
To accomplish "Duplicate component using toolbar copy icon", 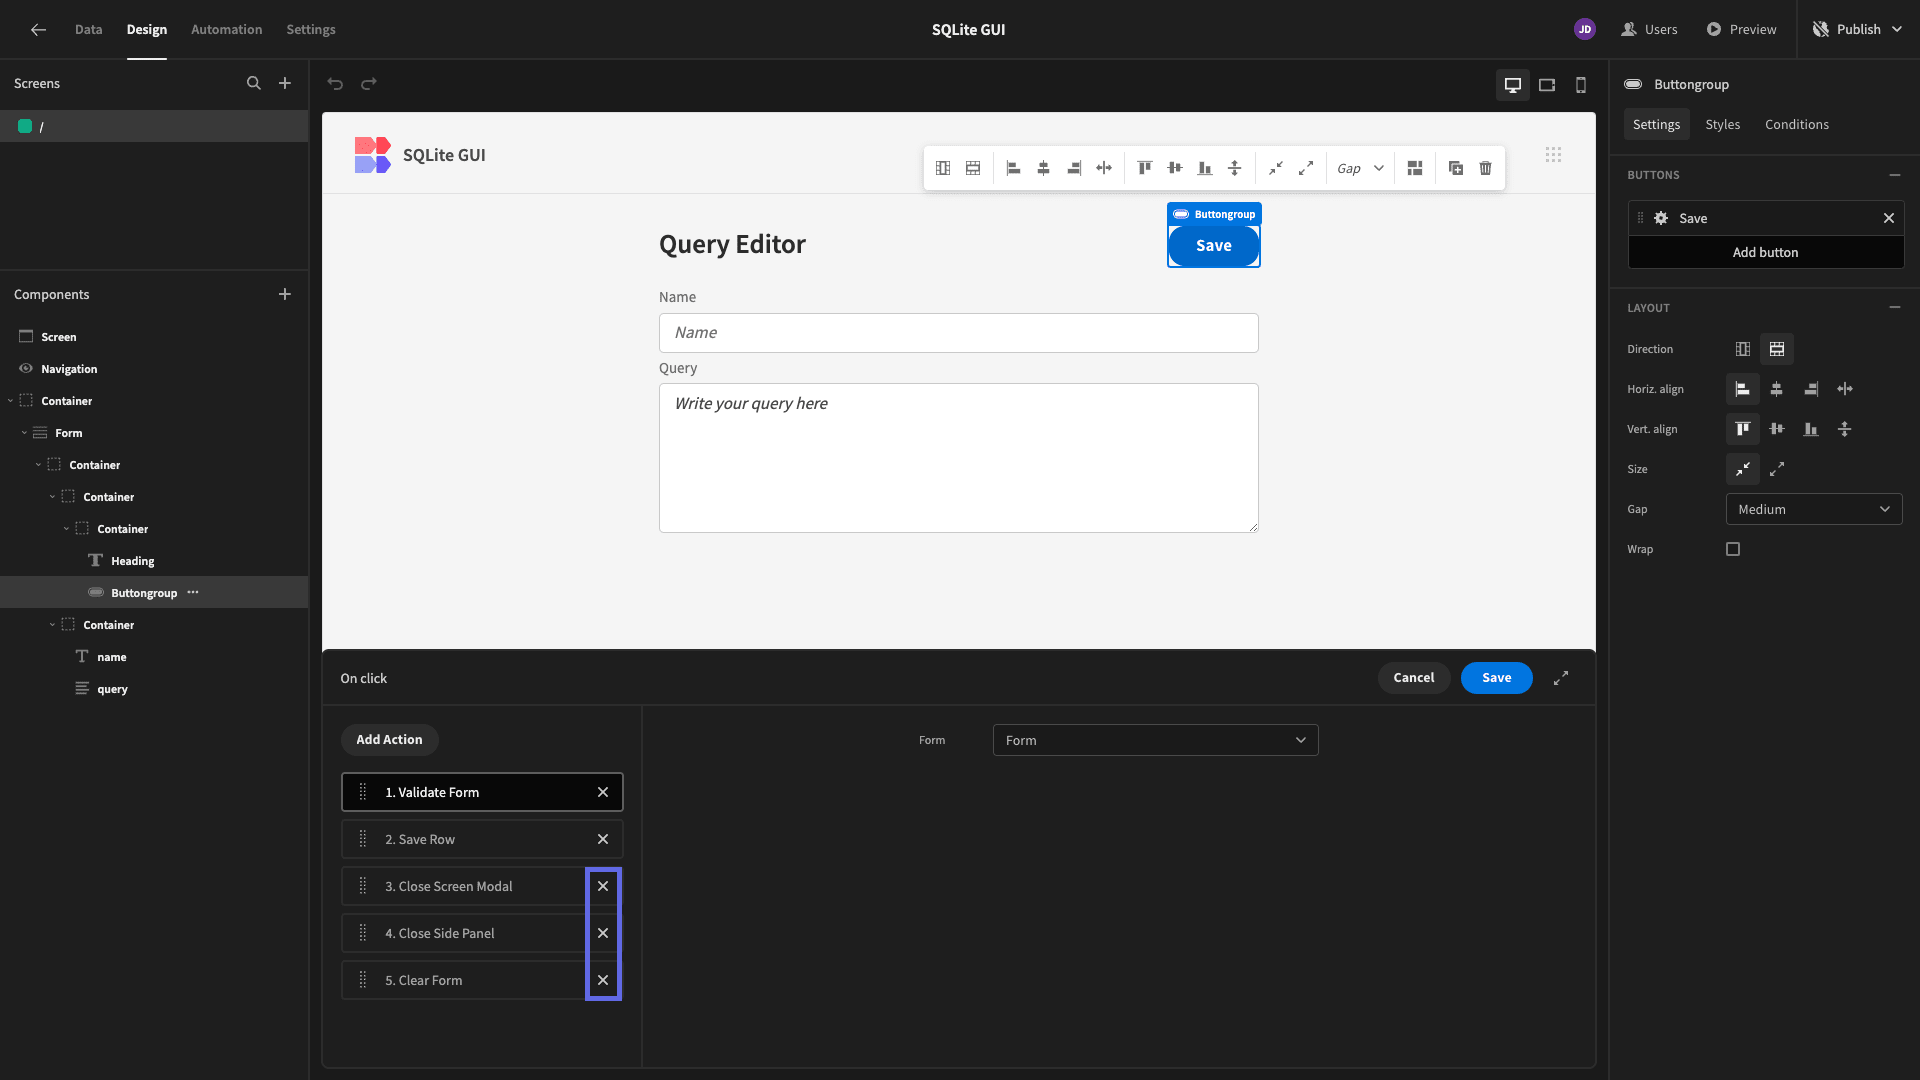I will coord(1456,168).
